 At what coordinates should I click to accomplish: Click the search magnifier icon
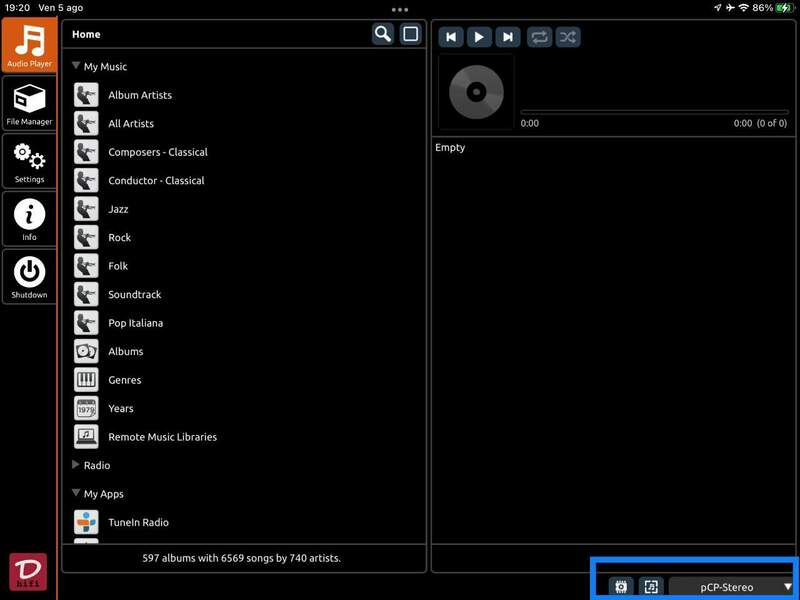pos(382,34)
